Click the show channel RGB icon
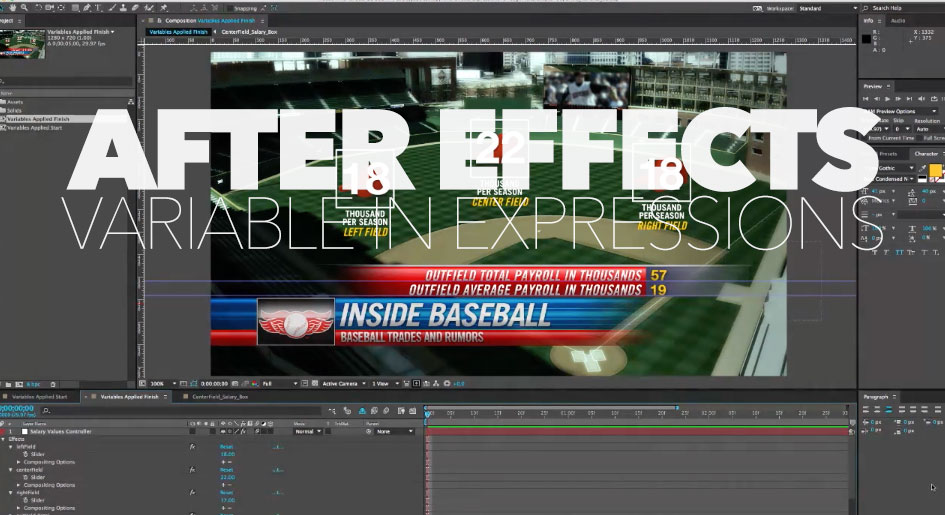This screenshot has height=515, width=945. [x=255, y=384]
